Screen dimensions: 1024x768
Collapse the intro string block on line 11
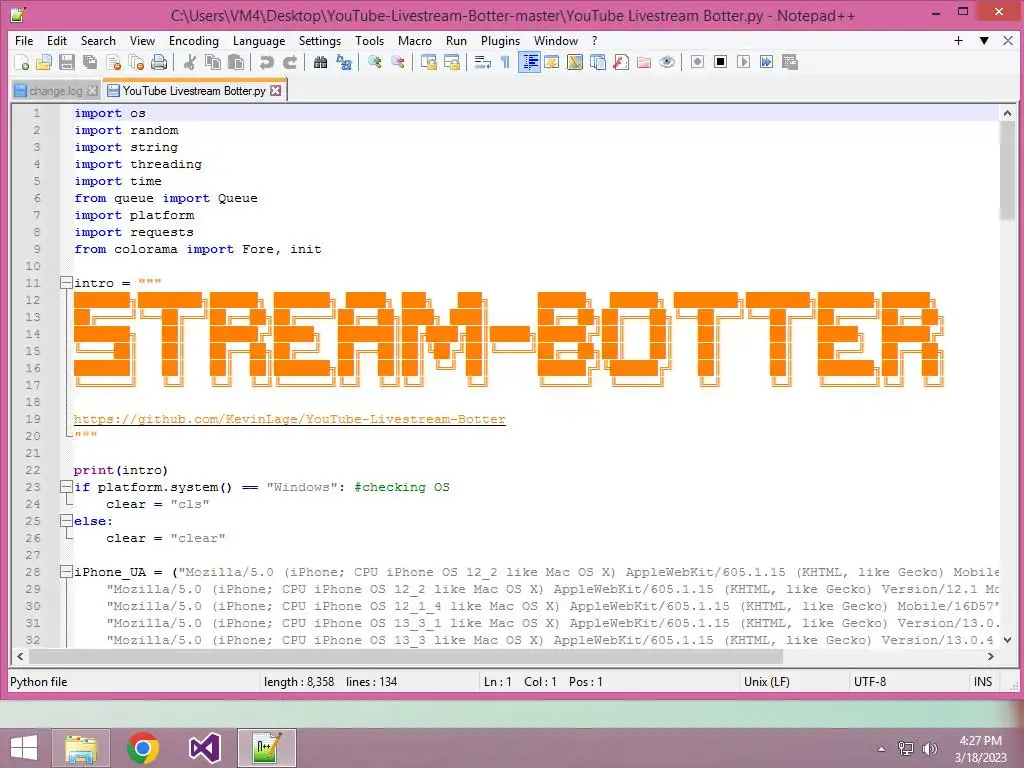[x=66, y=283]
